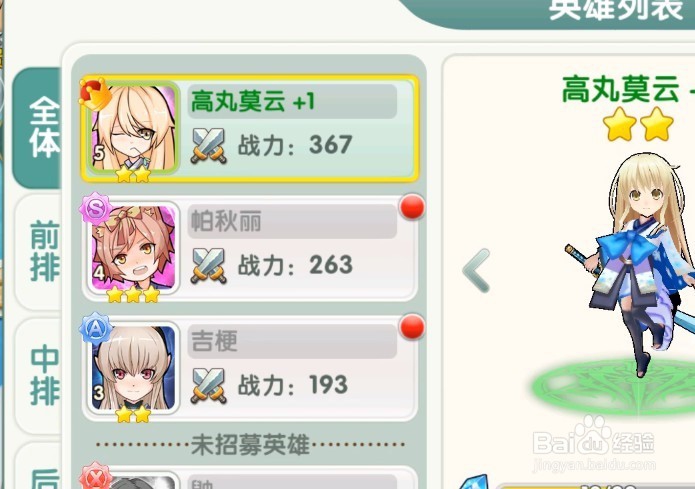
Task: Tap the red notification dot on 帕秋丽
Action: (412, 207)
